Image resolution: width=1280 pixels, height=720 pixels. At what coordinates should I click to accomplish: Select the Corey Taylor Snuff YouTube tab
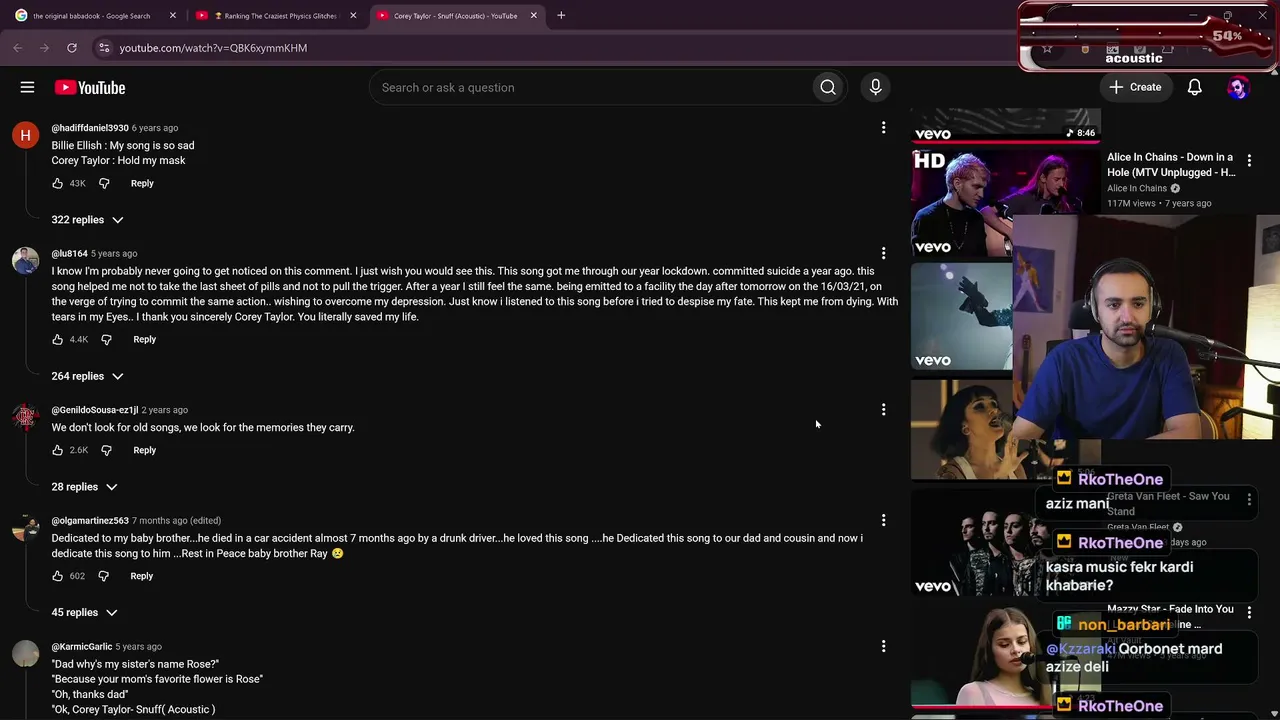pos(456,15)
